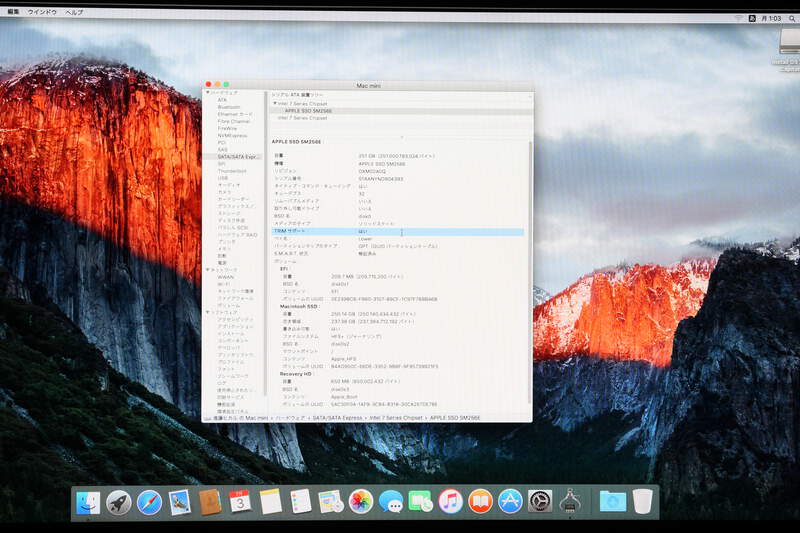Open Mail stamp icon in the Dock

tap(180, 502)
